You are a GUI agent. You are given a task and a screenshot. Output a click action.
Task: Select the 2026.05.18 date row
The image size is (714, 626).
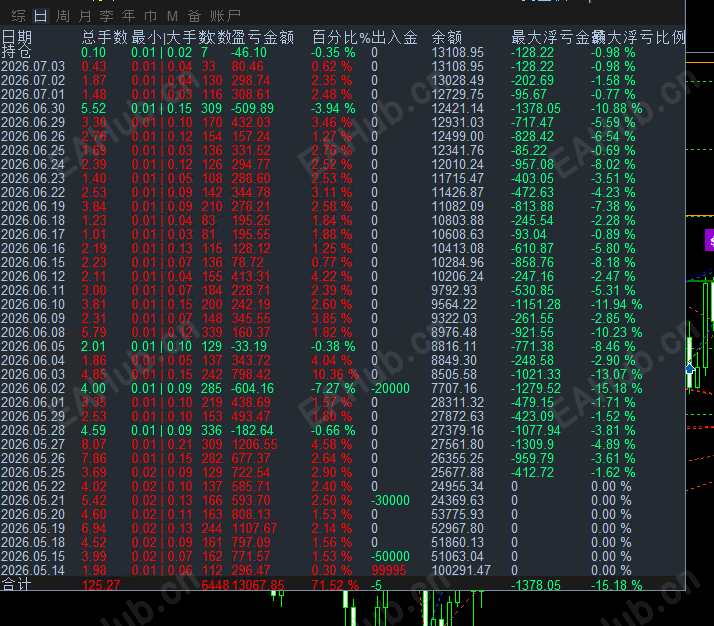click(x=33, y=543)
